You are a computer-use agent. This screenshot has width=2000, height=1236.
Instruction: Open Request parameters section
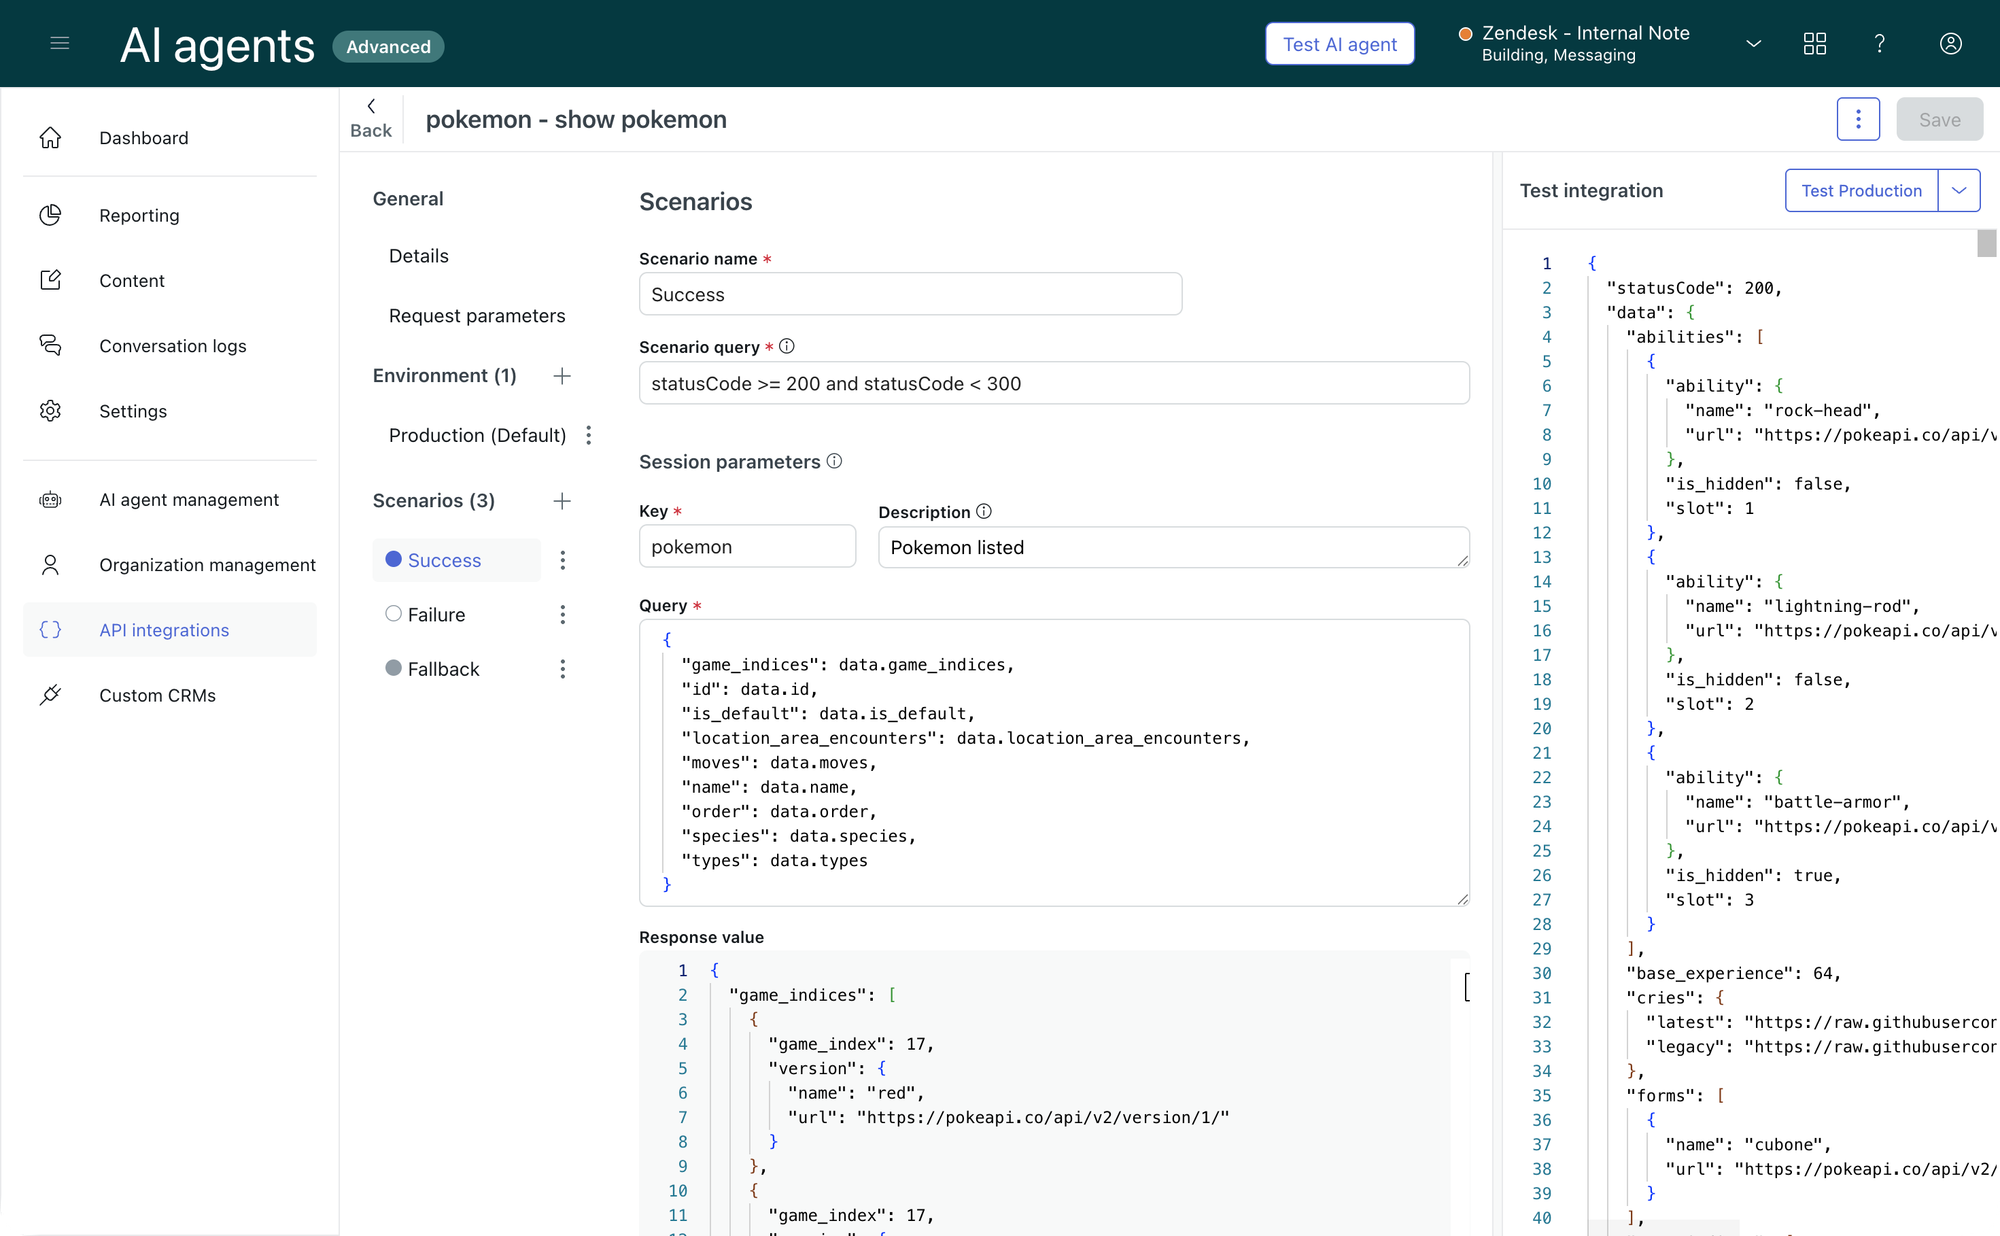pos(477,316)
